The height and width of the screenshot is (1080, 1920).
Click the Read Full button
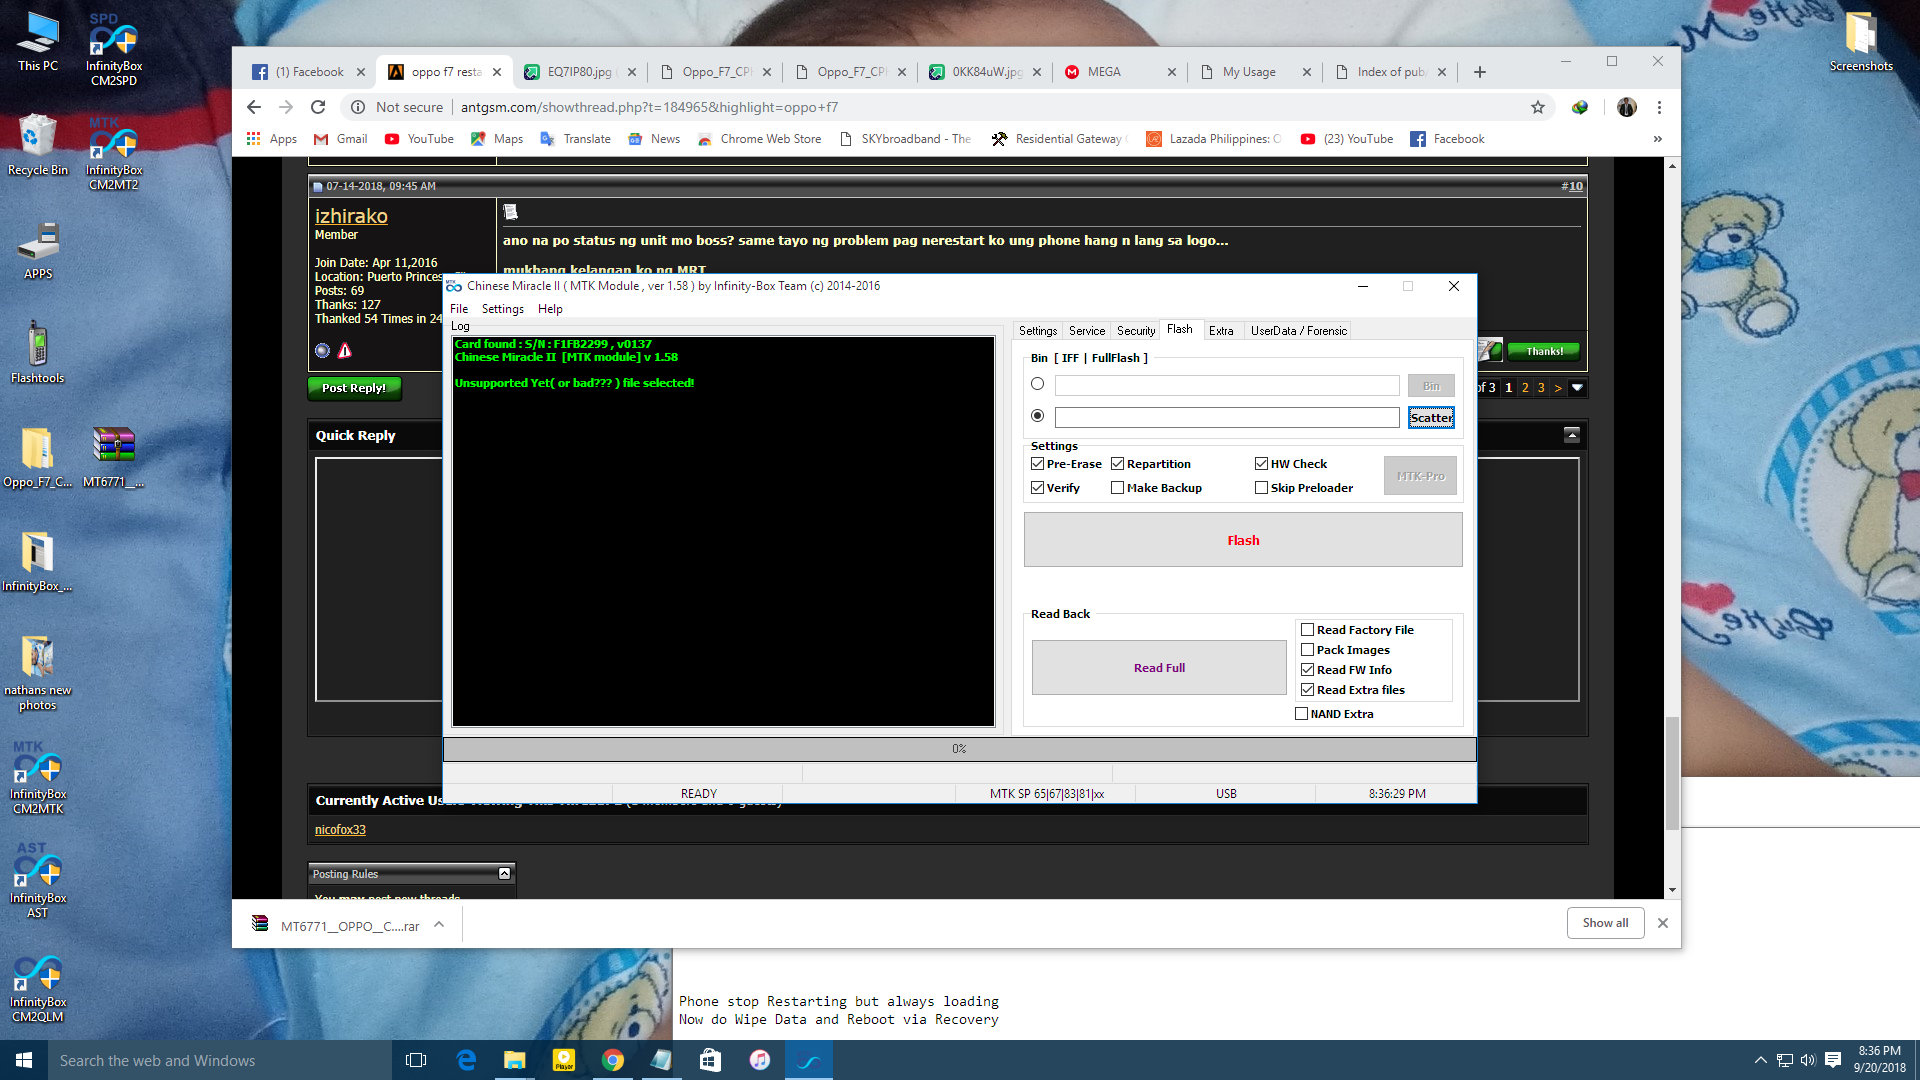coord(1159,668)
